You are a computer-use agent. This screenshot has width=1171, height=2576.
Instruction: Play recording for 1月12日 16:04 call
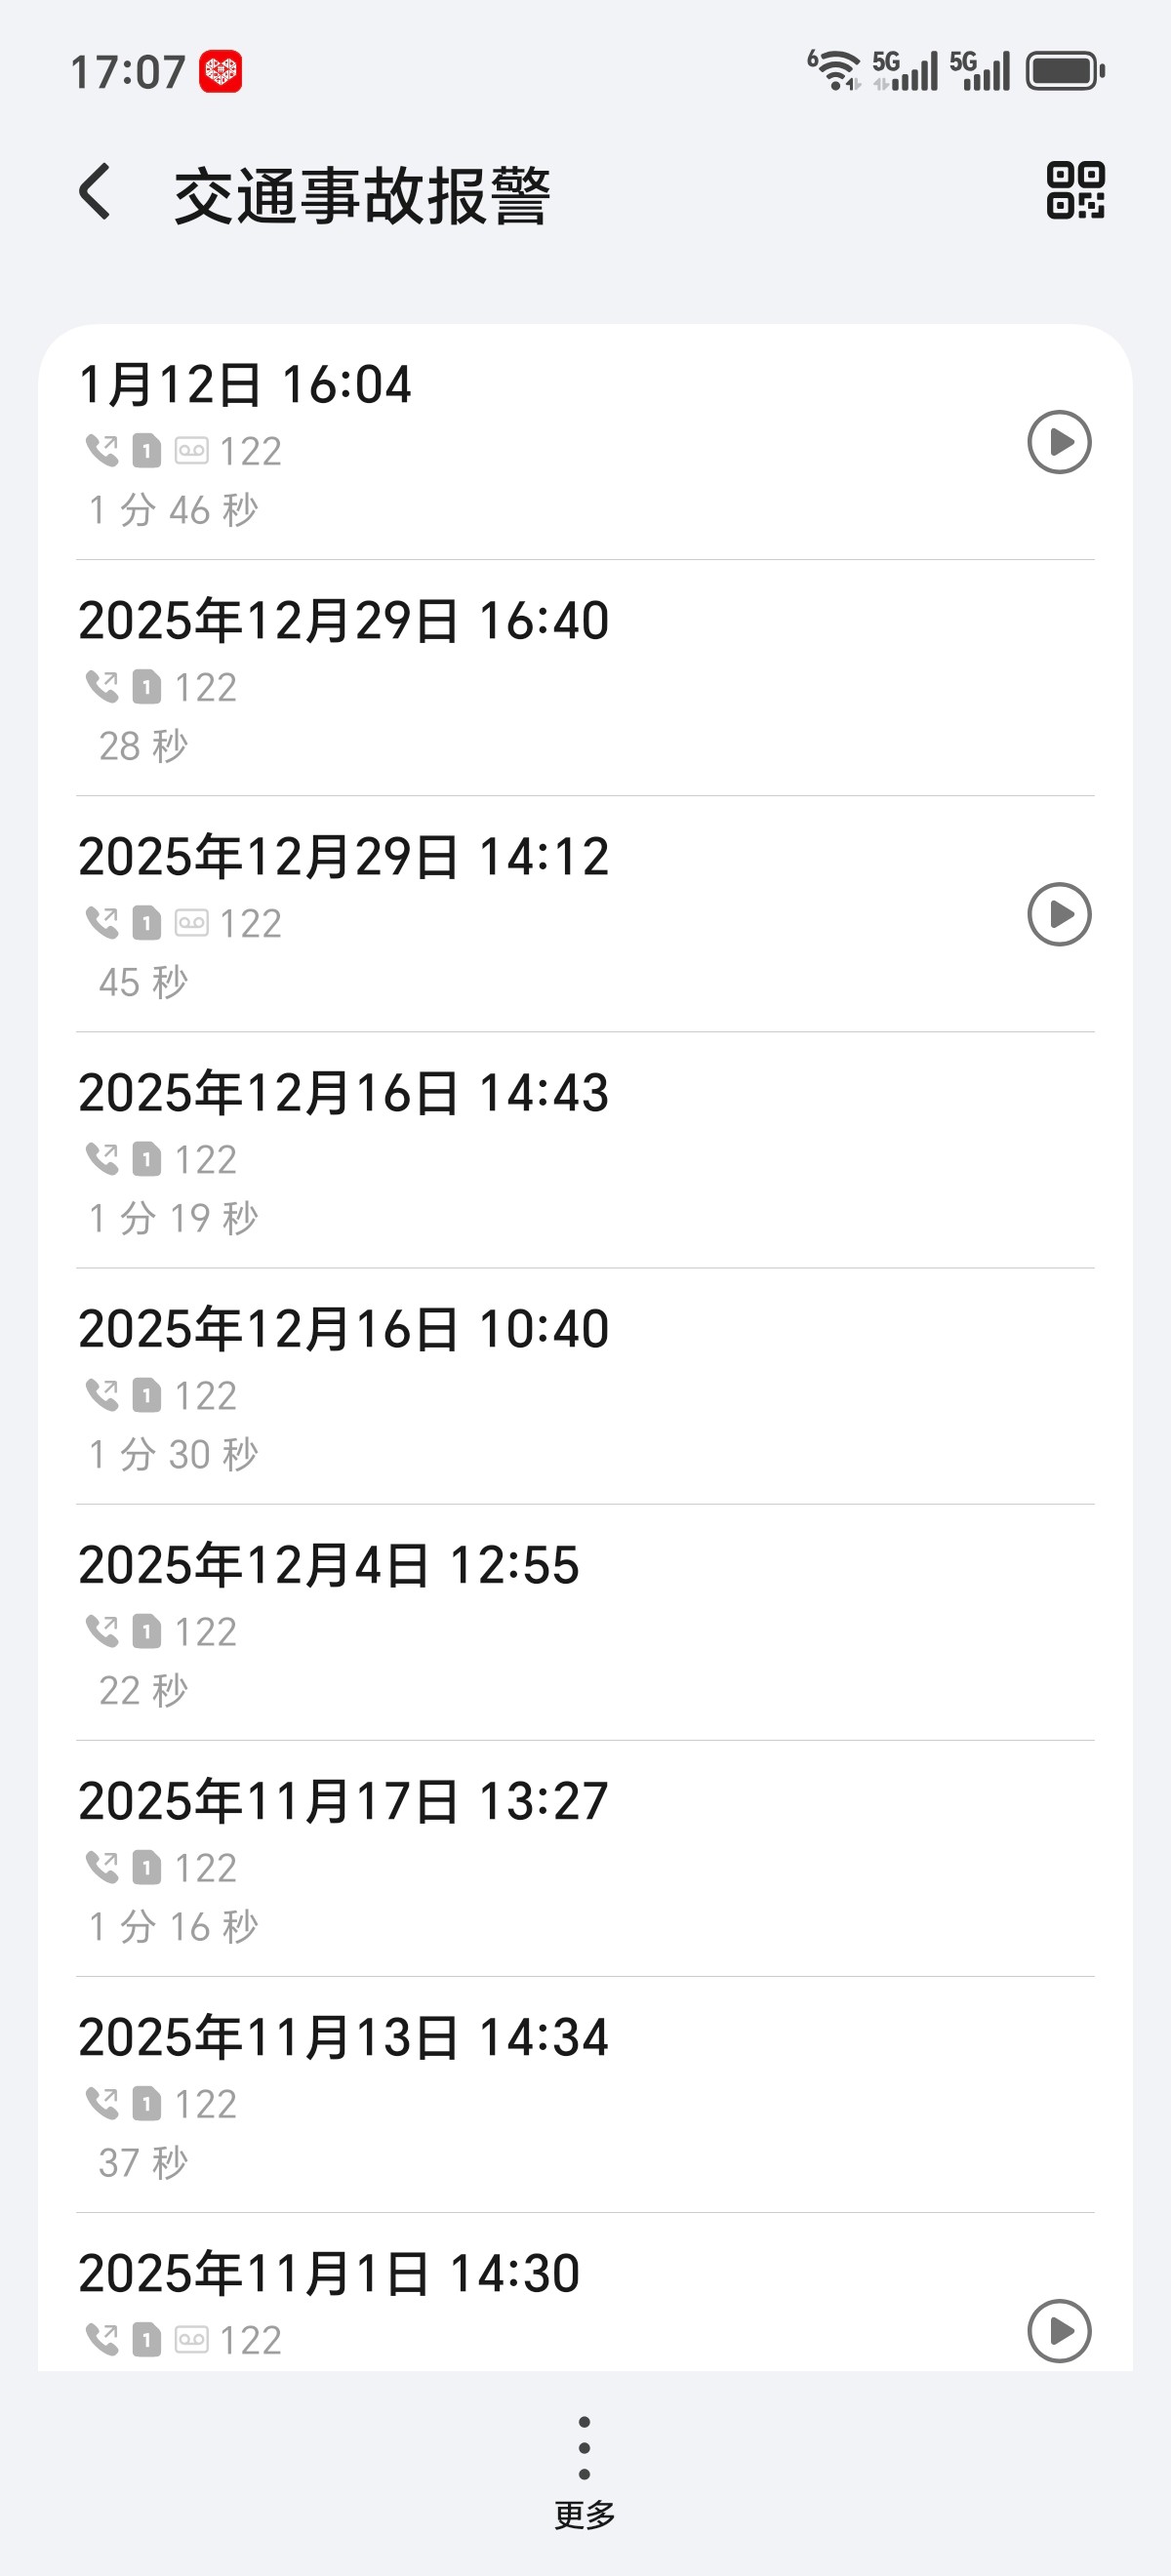(1059, 442)
